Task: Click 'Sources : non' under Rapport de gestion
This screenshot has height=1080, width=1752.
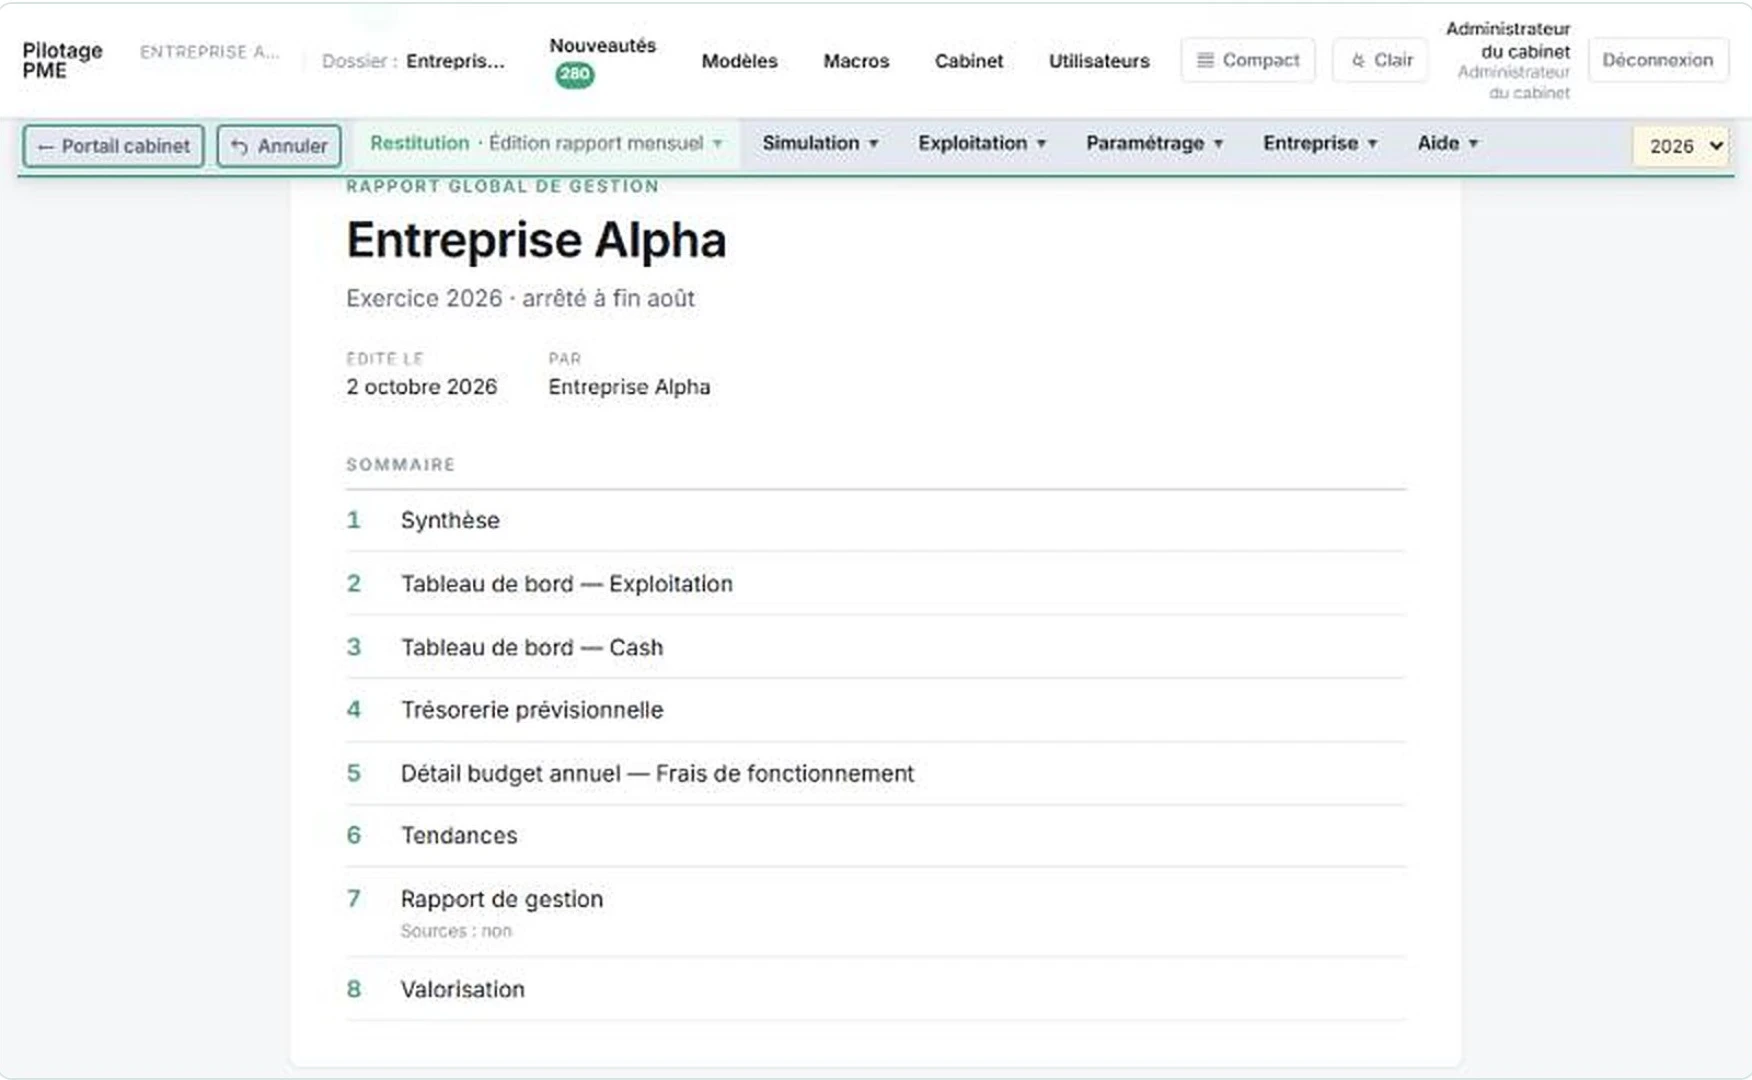Action: 456,931
